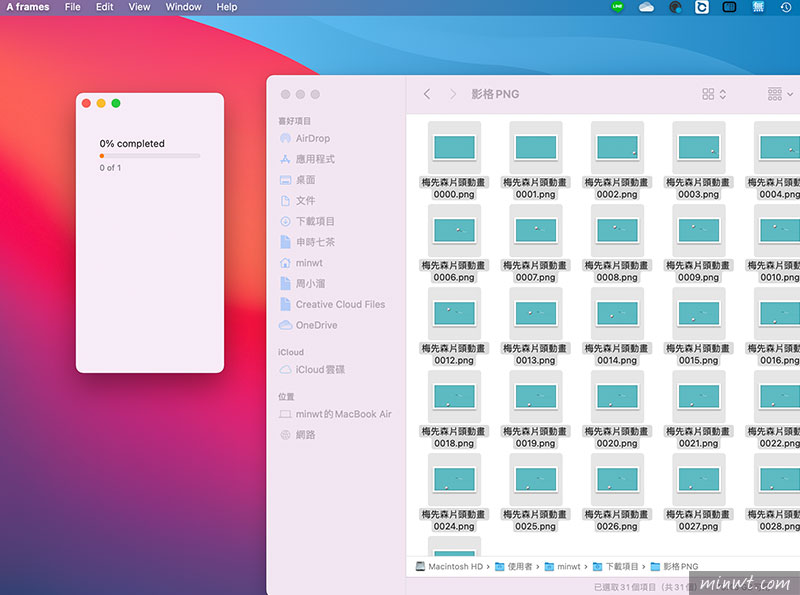
Task: Open the File menu
Action: coord(72,7)
